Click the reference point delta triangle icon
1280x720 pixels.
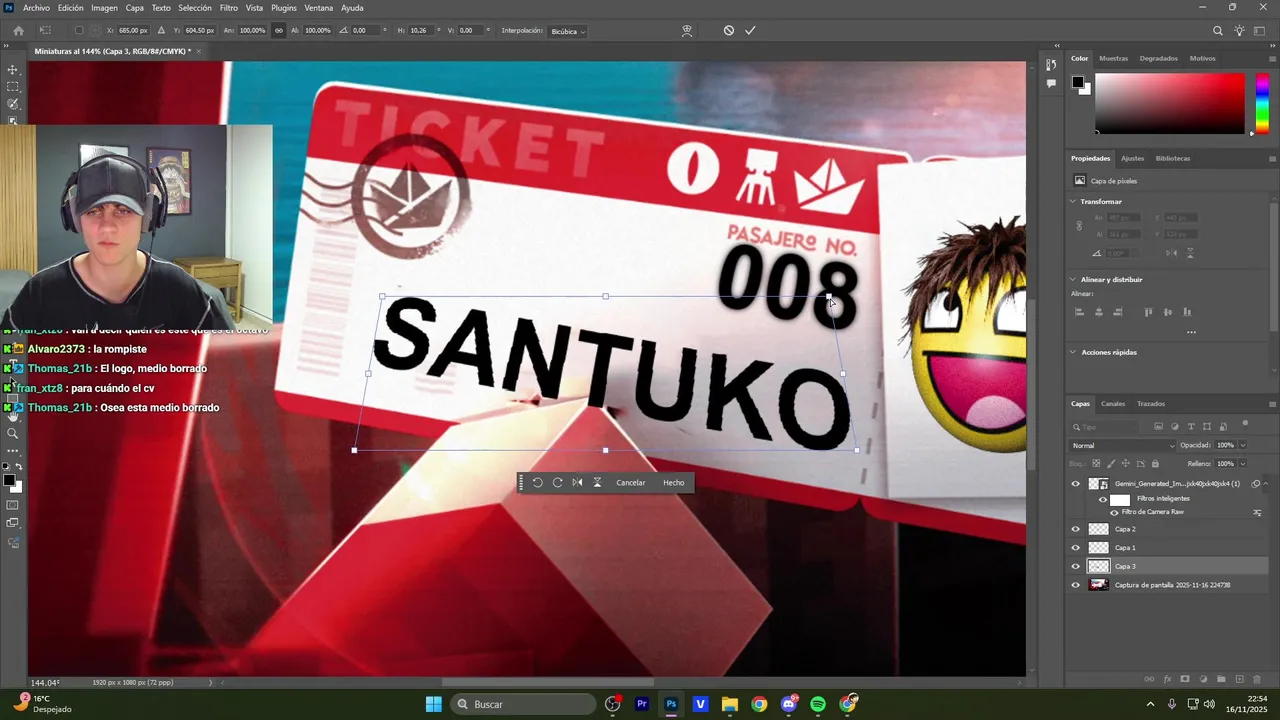[x=161, y=31]
